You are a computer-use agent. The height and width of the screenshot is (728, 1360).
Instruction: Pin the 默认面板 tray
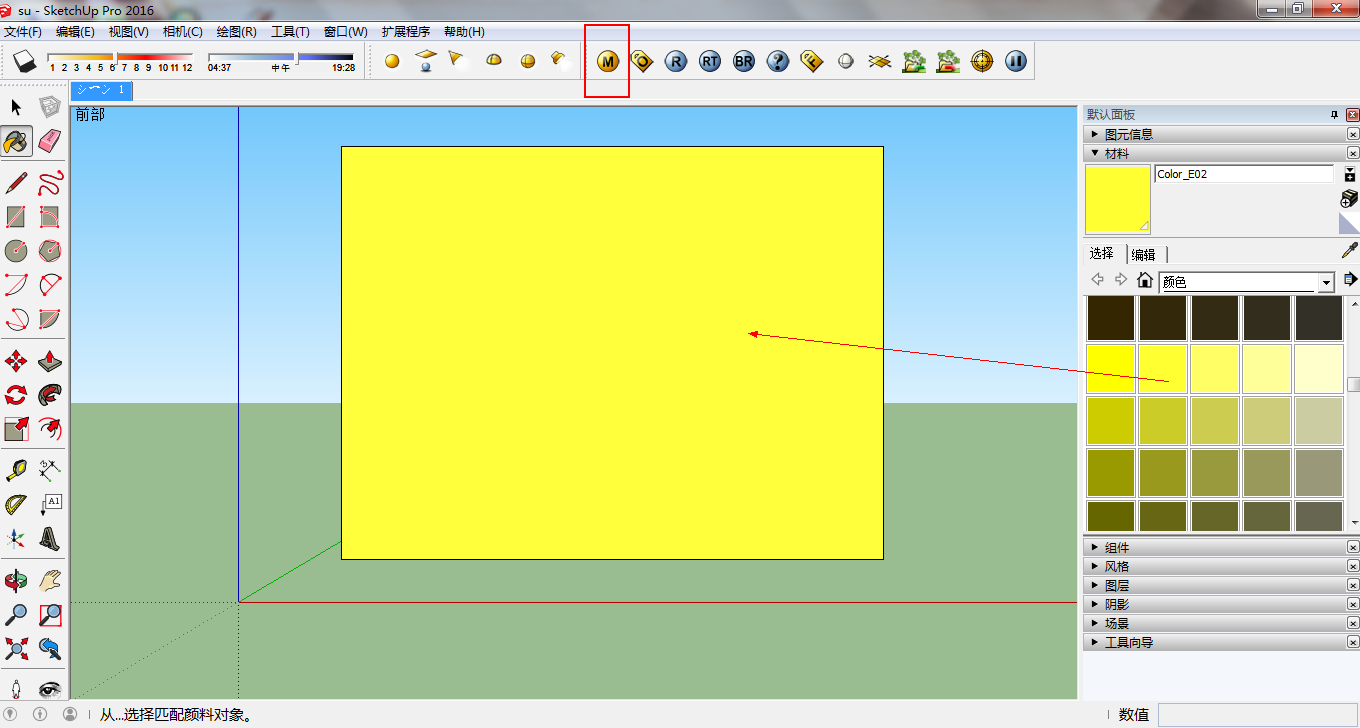point(1334,115)
